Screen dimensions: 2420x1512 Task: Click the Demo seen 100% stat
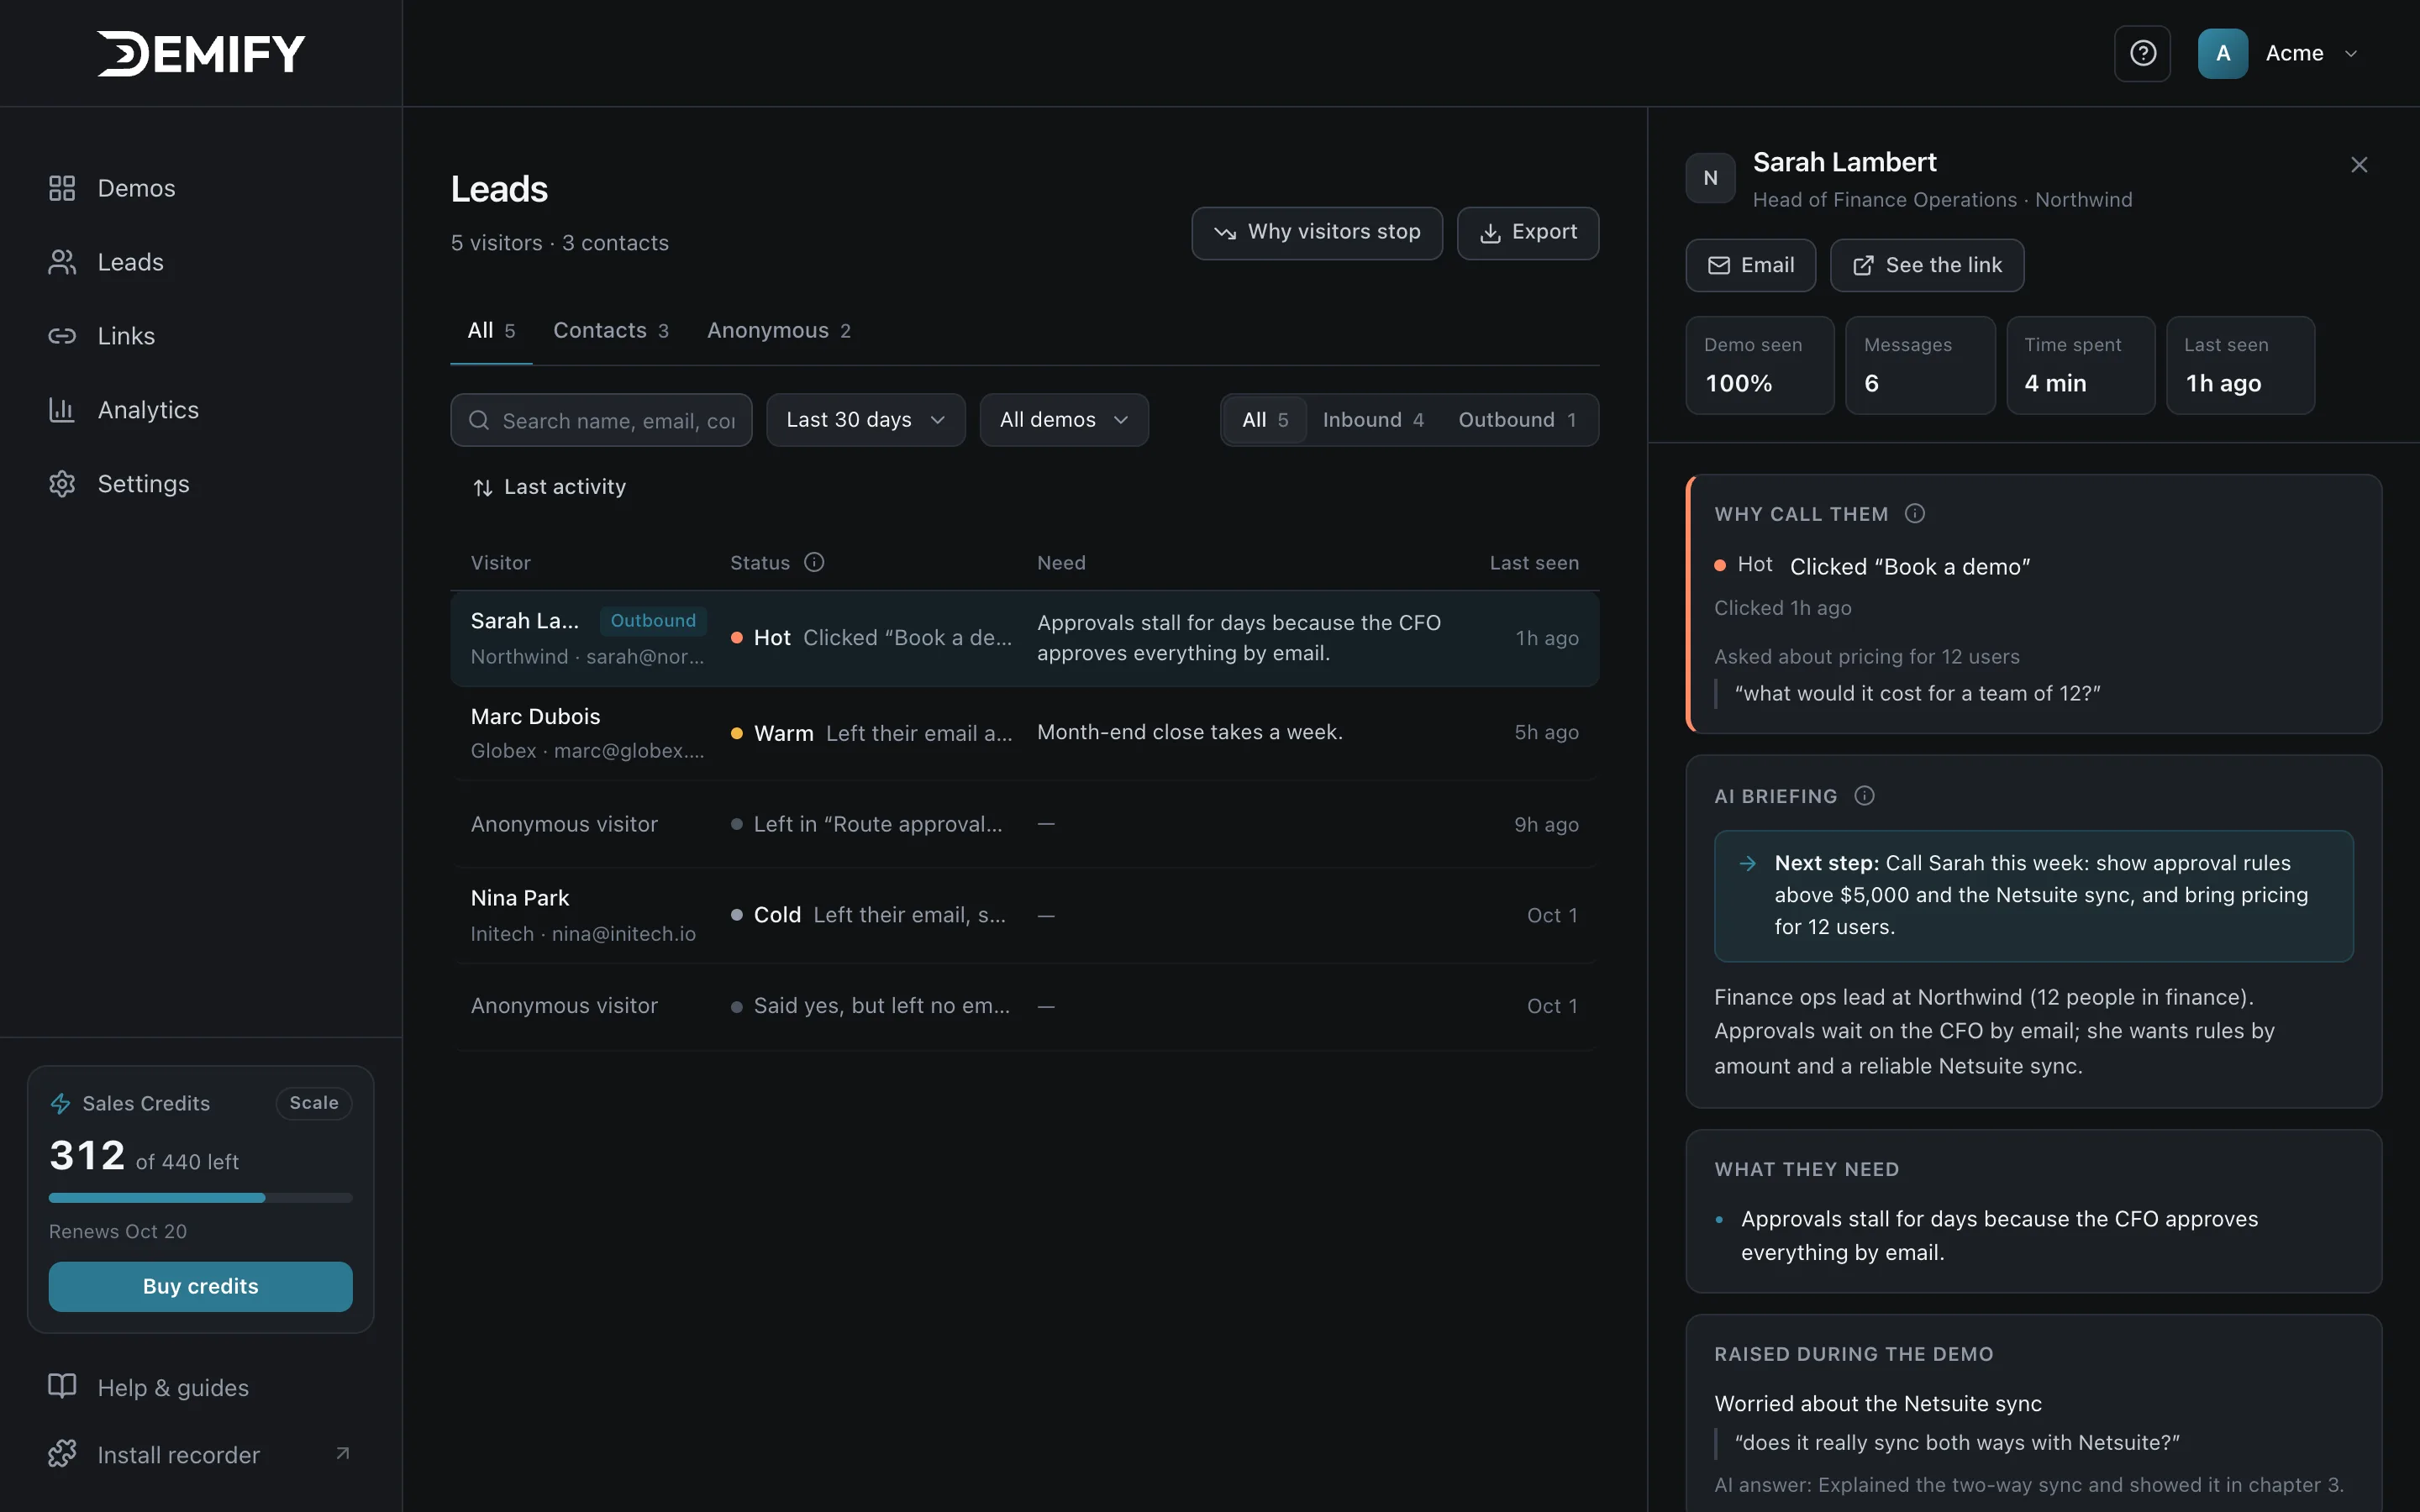1760,365
